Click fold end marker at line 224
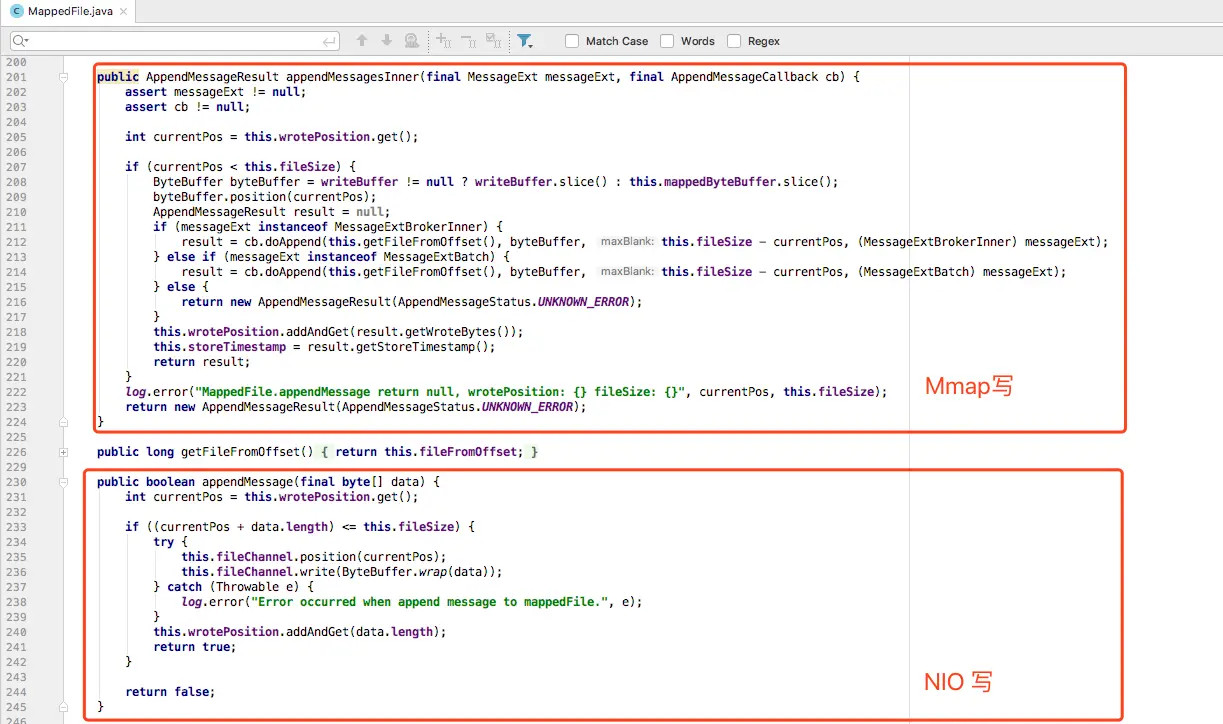 tap(63, 422)
